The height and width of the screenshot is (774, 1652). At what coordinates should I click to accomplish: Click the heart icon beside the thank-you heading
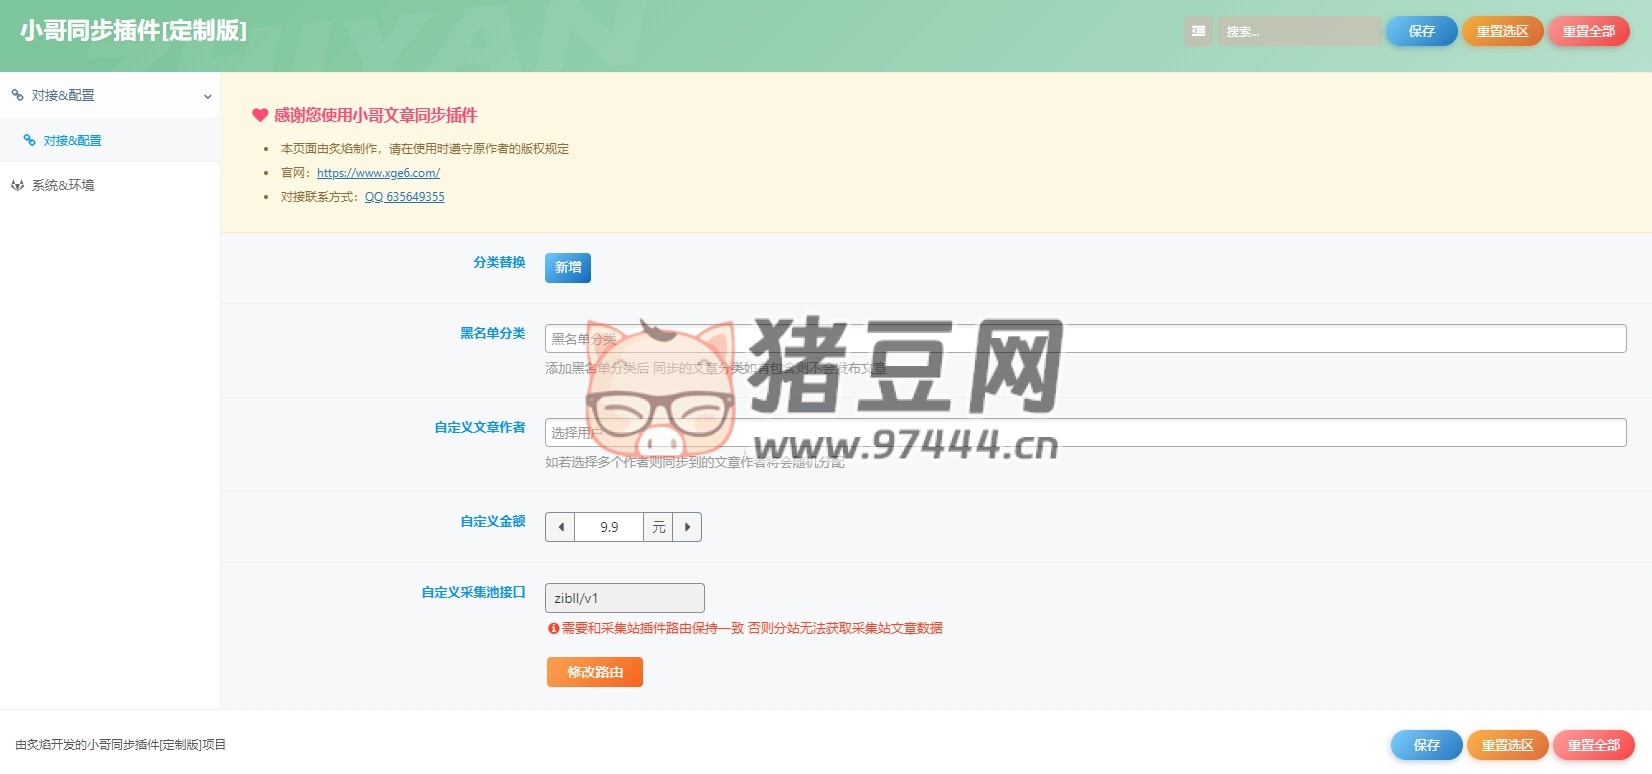260,115
